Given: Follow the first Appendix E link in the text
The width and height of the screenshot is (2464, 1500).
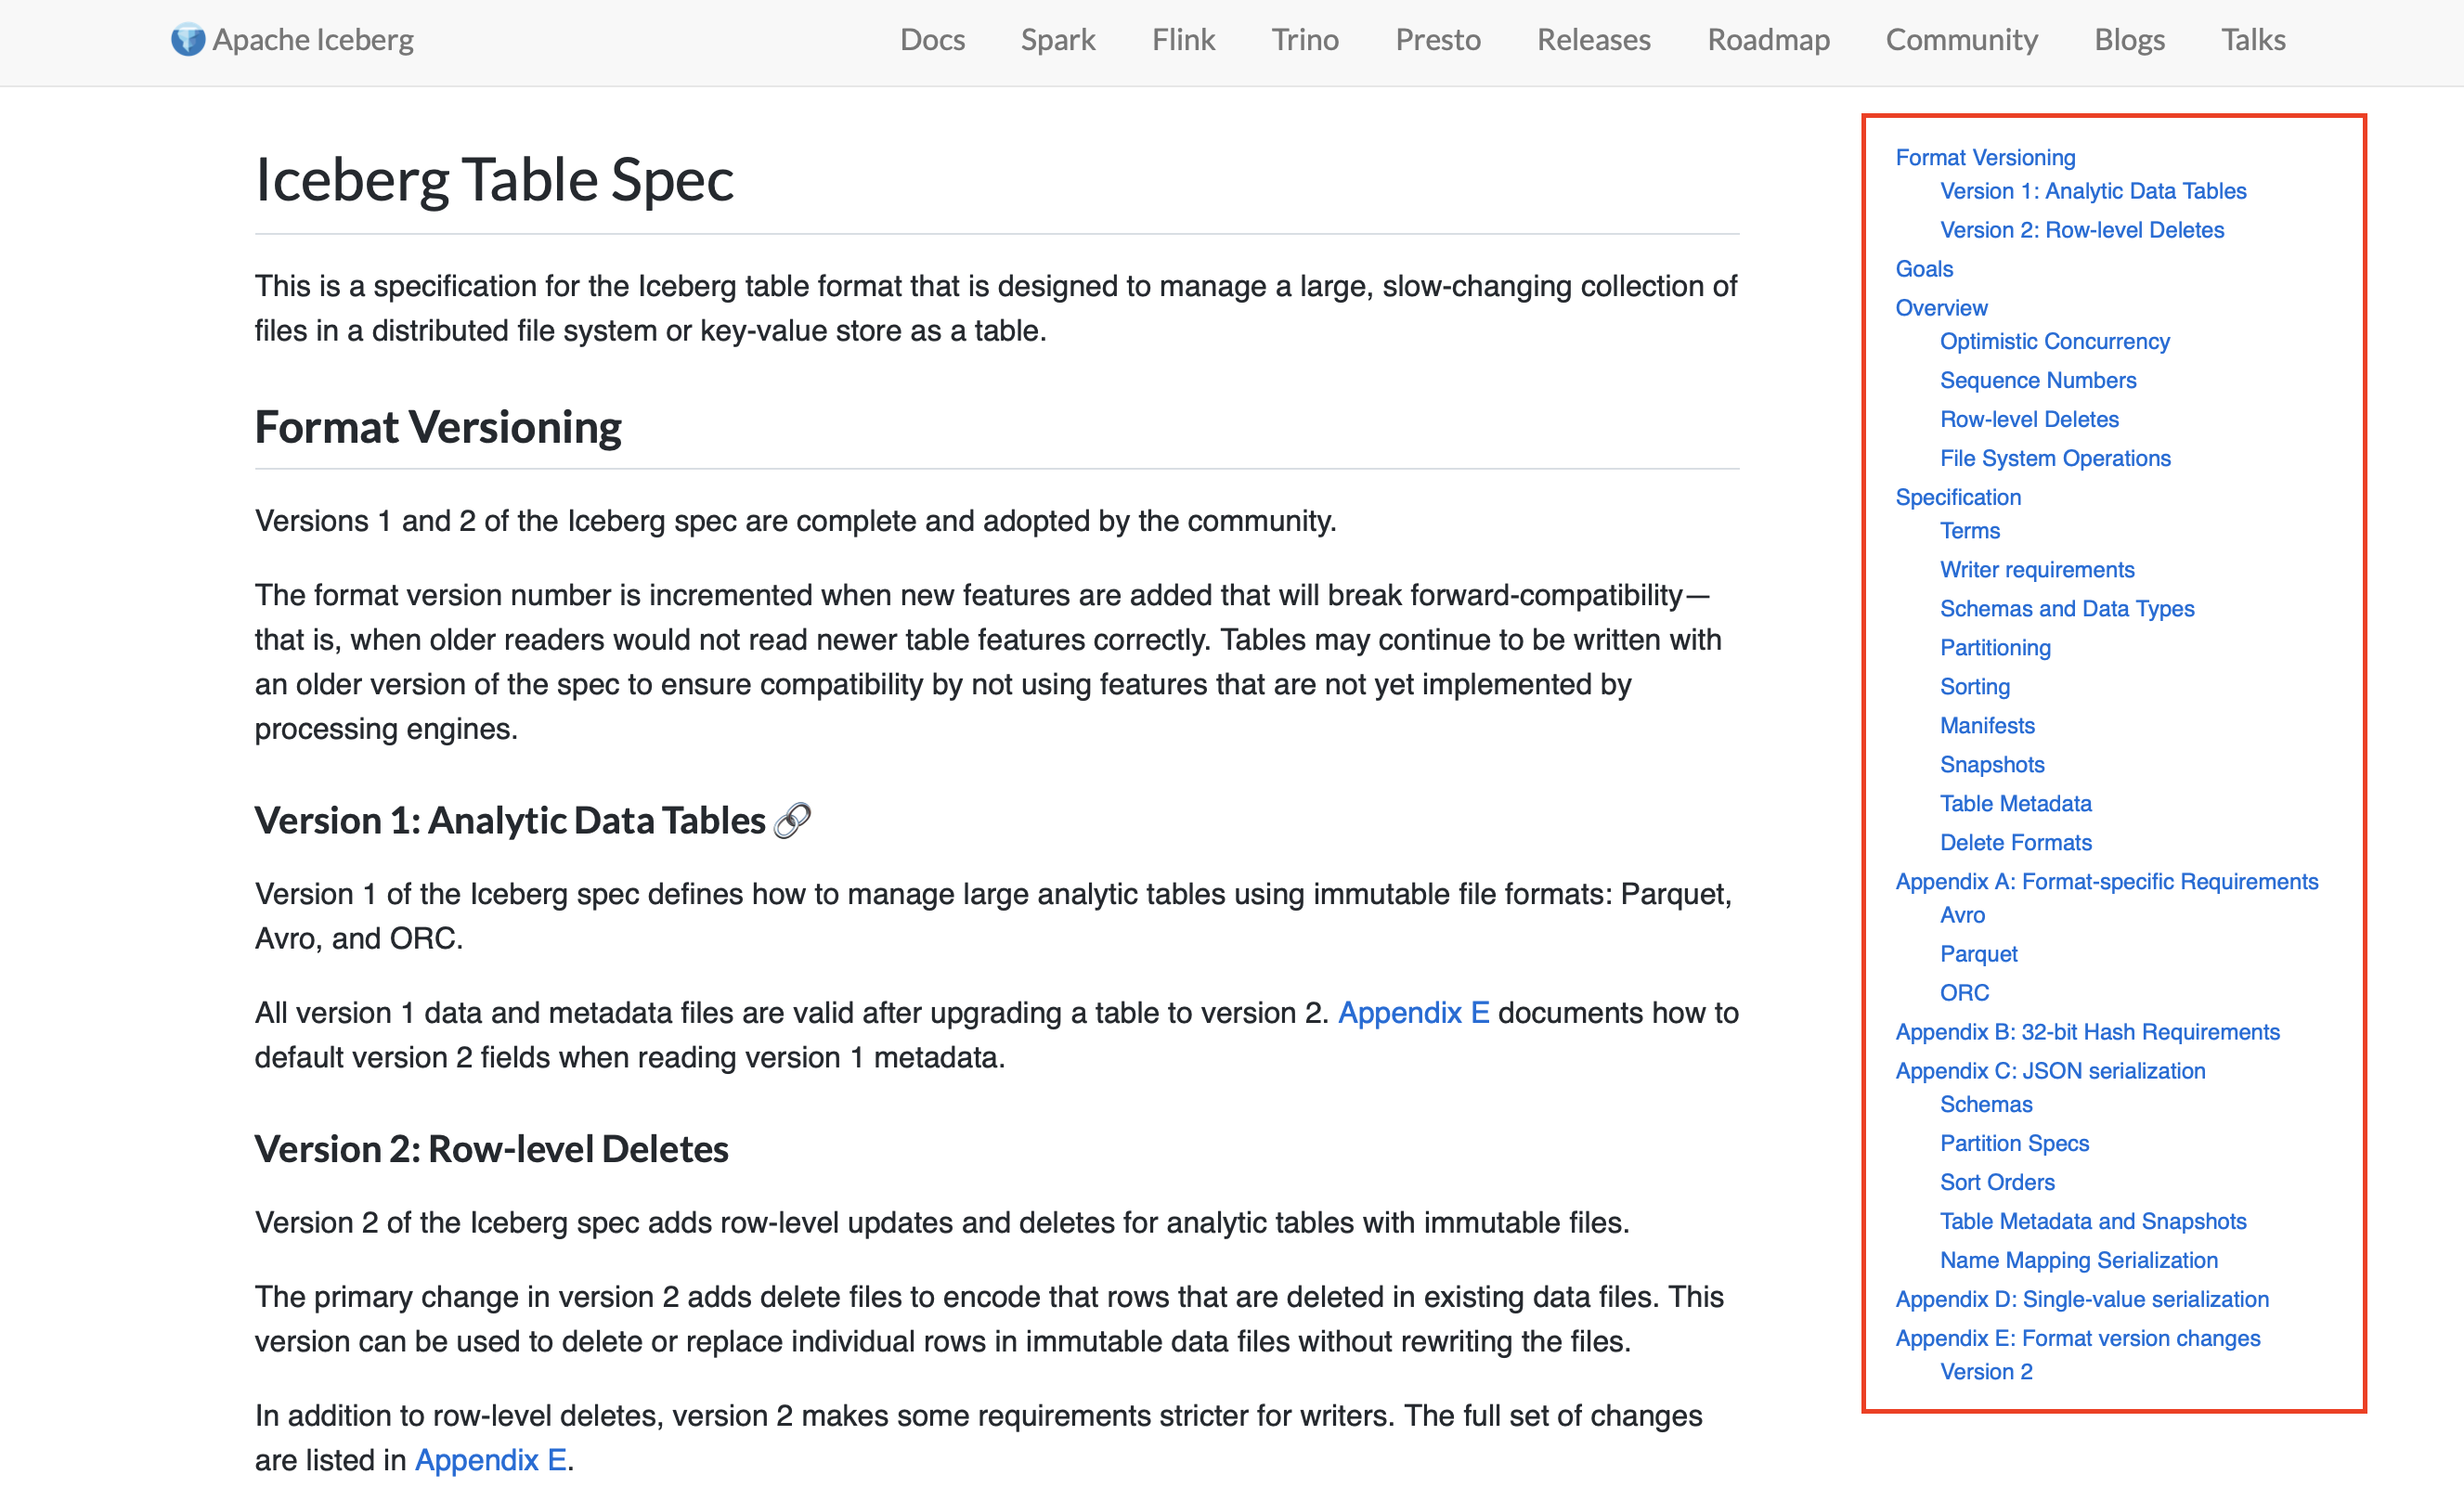Looking at the screenshot, I should [x=1413, y=1013].
